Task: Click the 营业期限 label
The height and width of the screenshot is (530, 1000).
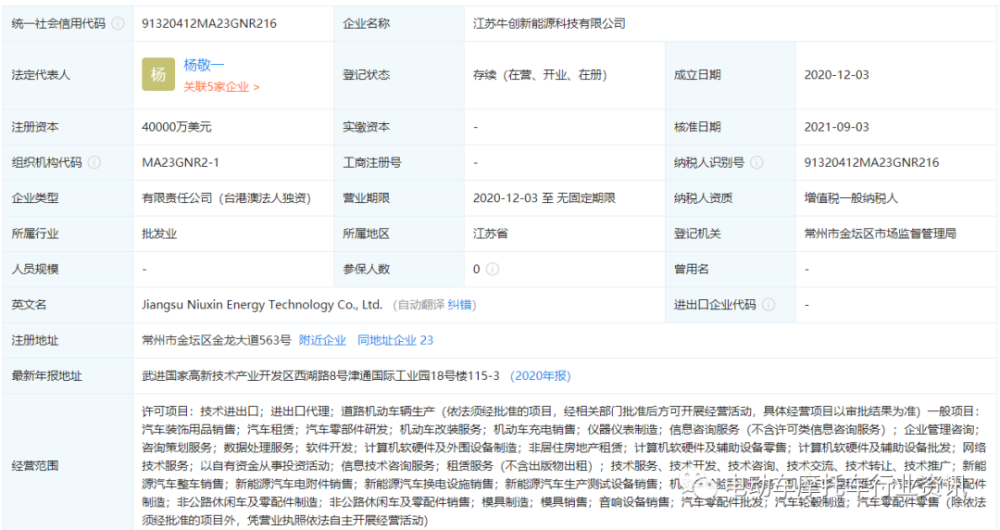Action: pyautogui.click(x=366, y=198)
